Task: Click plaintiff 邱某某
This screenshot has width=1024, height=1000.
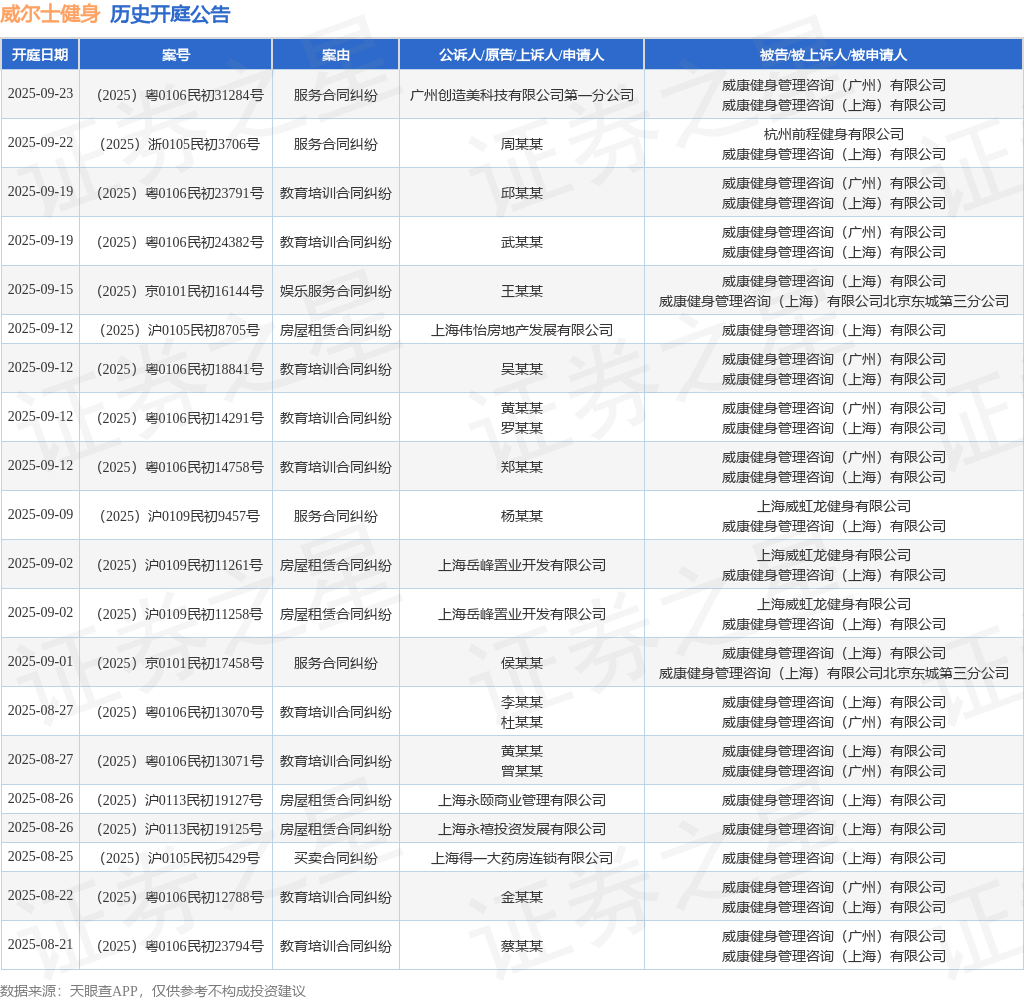Action: pos(522,193)
